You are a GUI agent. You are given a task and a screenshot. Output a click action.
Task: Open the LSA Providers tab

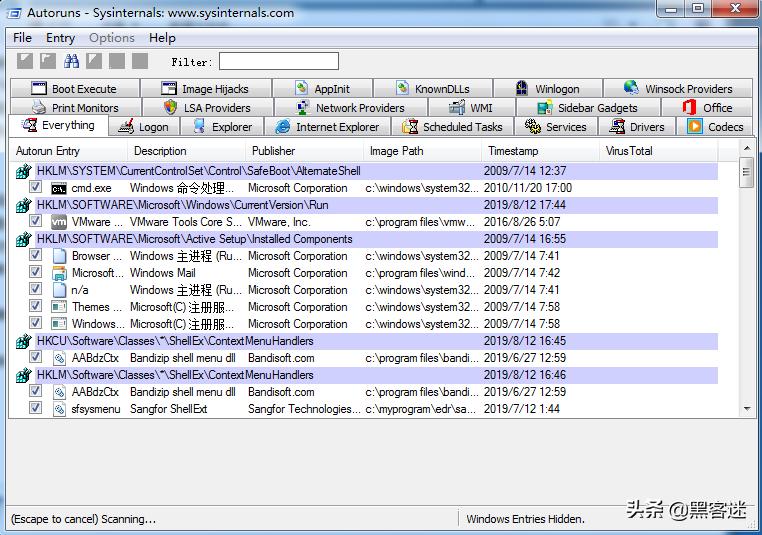pyautogui.click(x=208, y=108)
